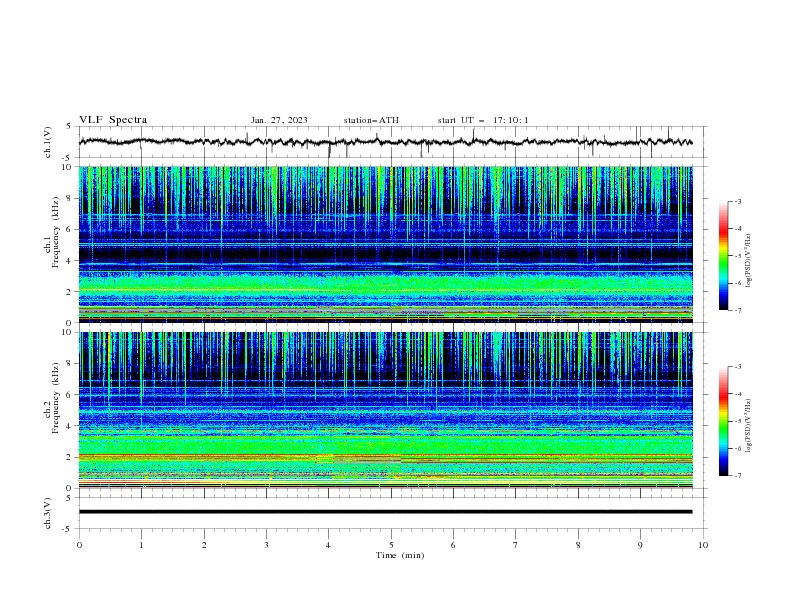This screenshot has height=612, width=792.
Task: Click the "-7" label on the ch.1 colorbar
Action: click(x=737, y=310)
